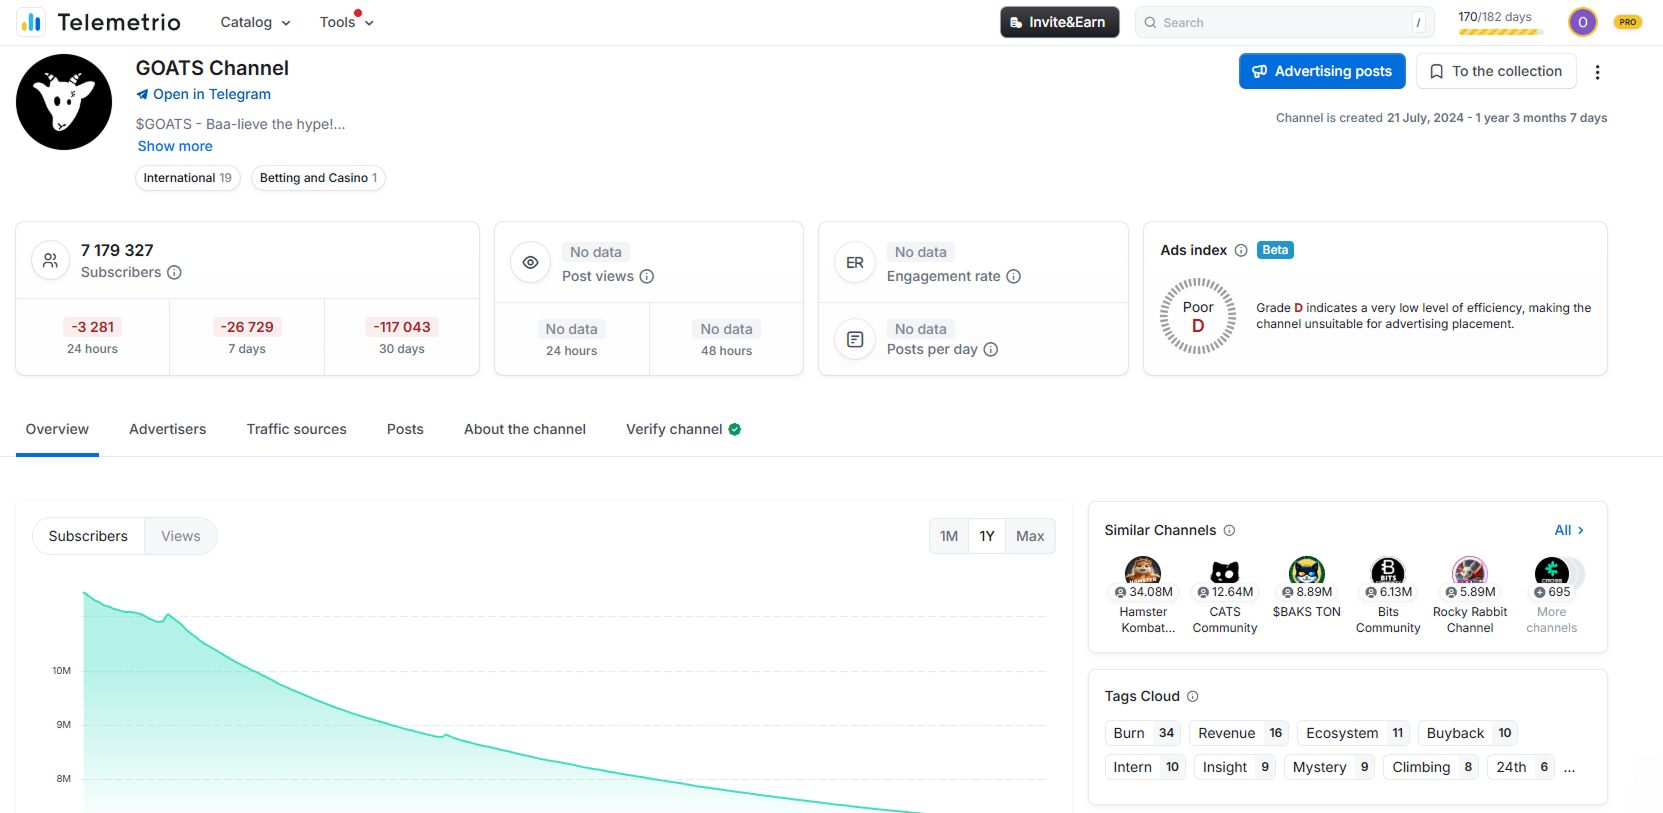Click the info icon beside Ads index
This screenshot has width=1663, height=813.
[x=1240, y=250]
